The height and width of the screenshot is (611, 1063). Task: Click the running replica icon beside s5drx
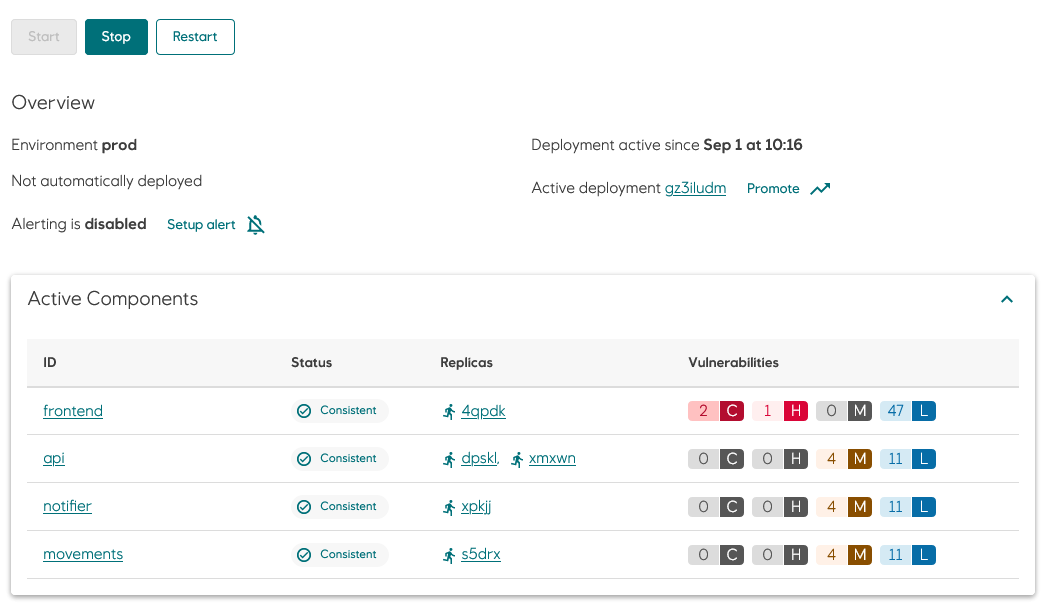(447, 554)
